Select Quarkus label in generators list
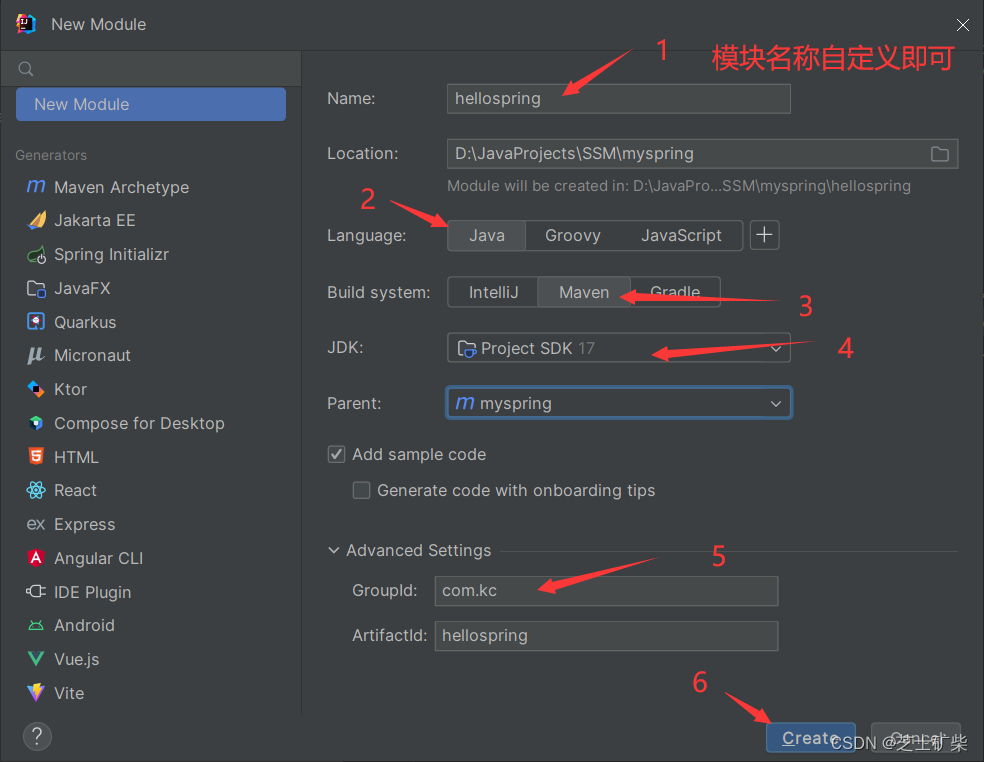This screenshot has width=984, height=762. 85,322
